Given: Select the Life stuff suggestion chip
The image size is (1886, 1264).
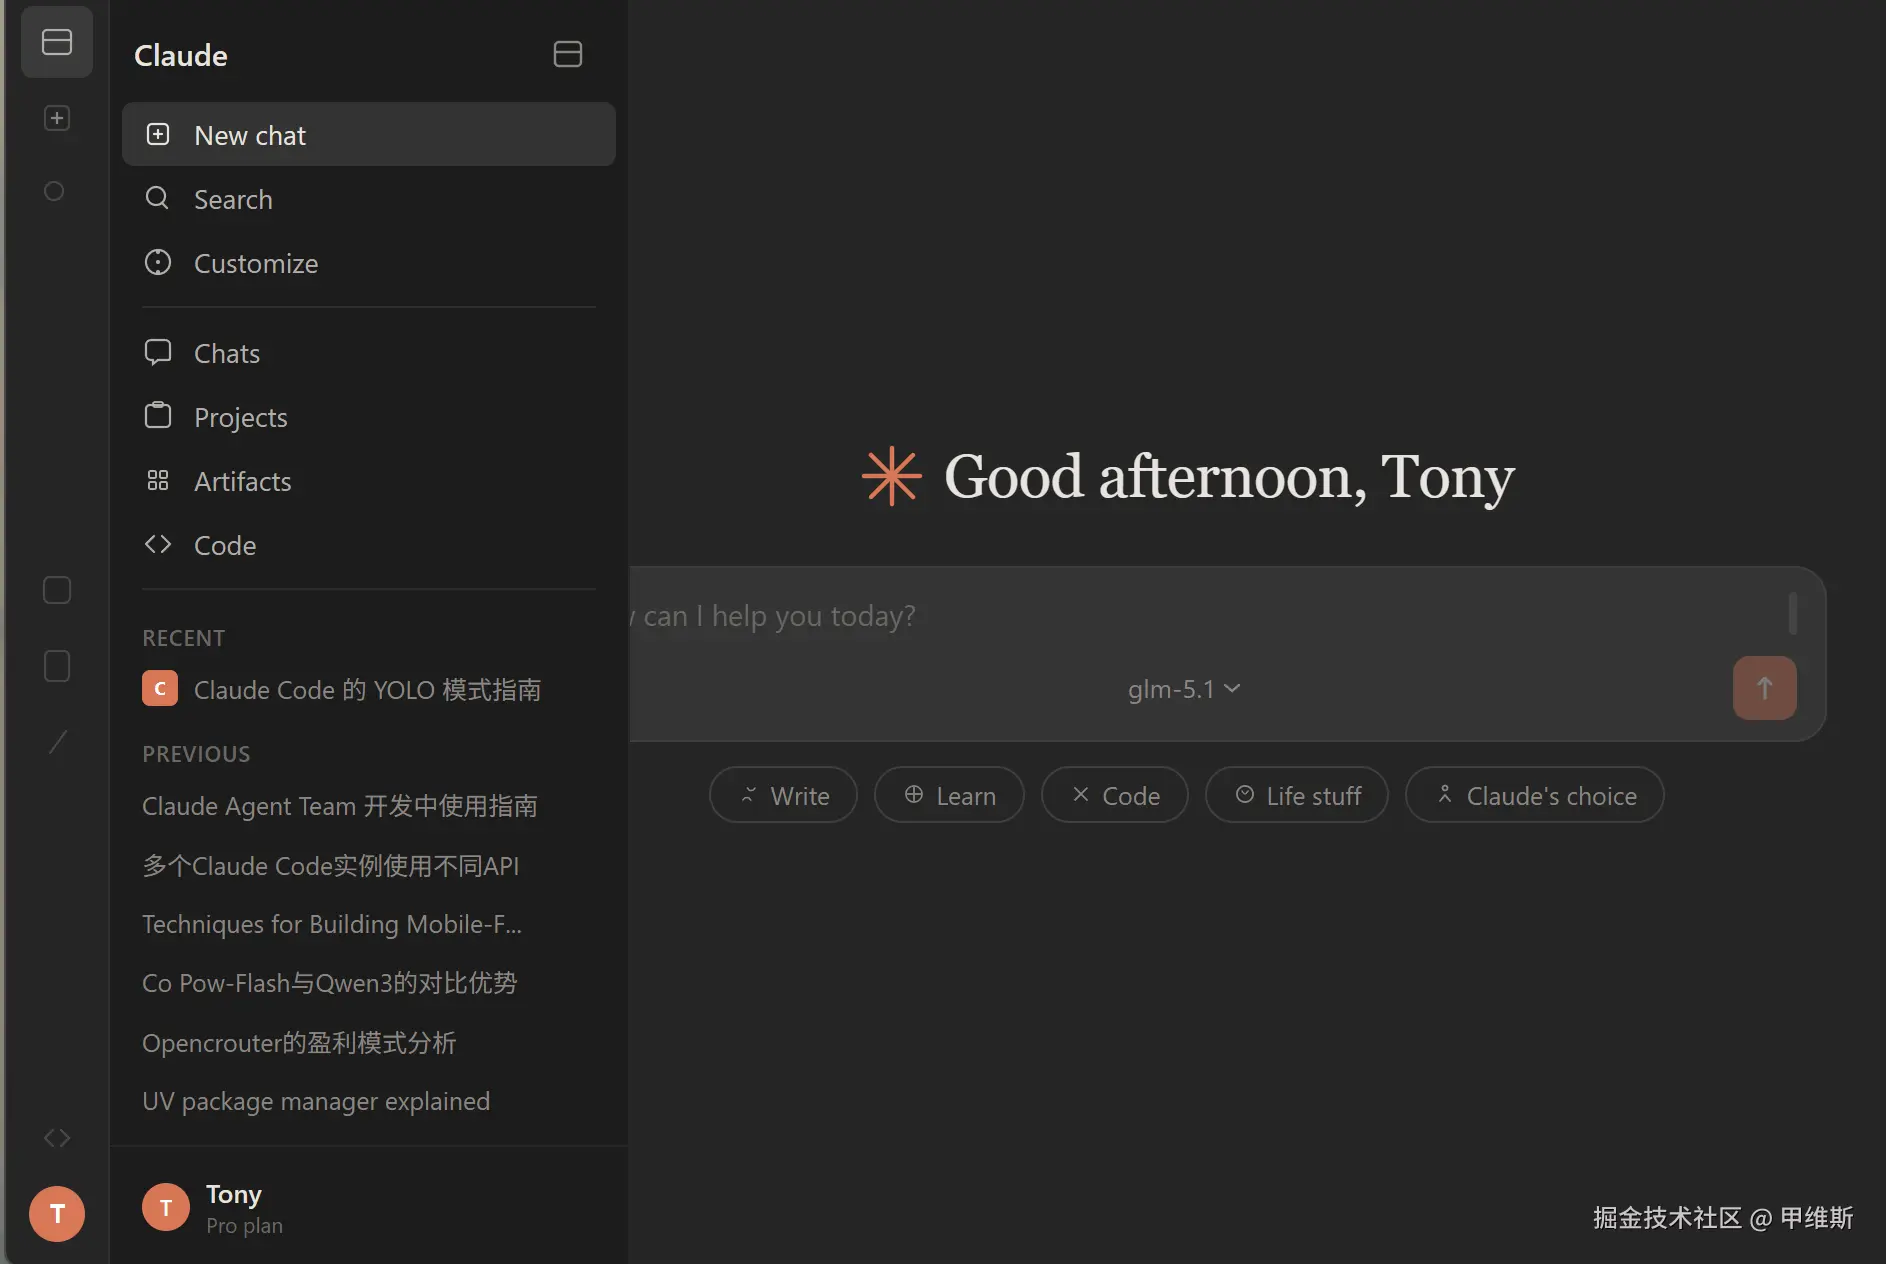Looking at the screenshot, I should coord(1297,795).
